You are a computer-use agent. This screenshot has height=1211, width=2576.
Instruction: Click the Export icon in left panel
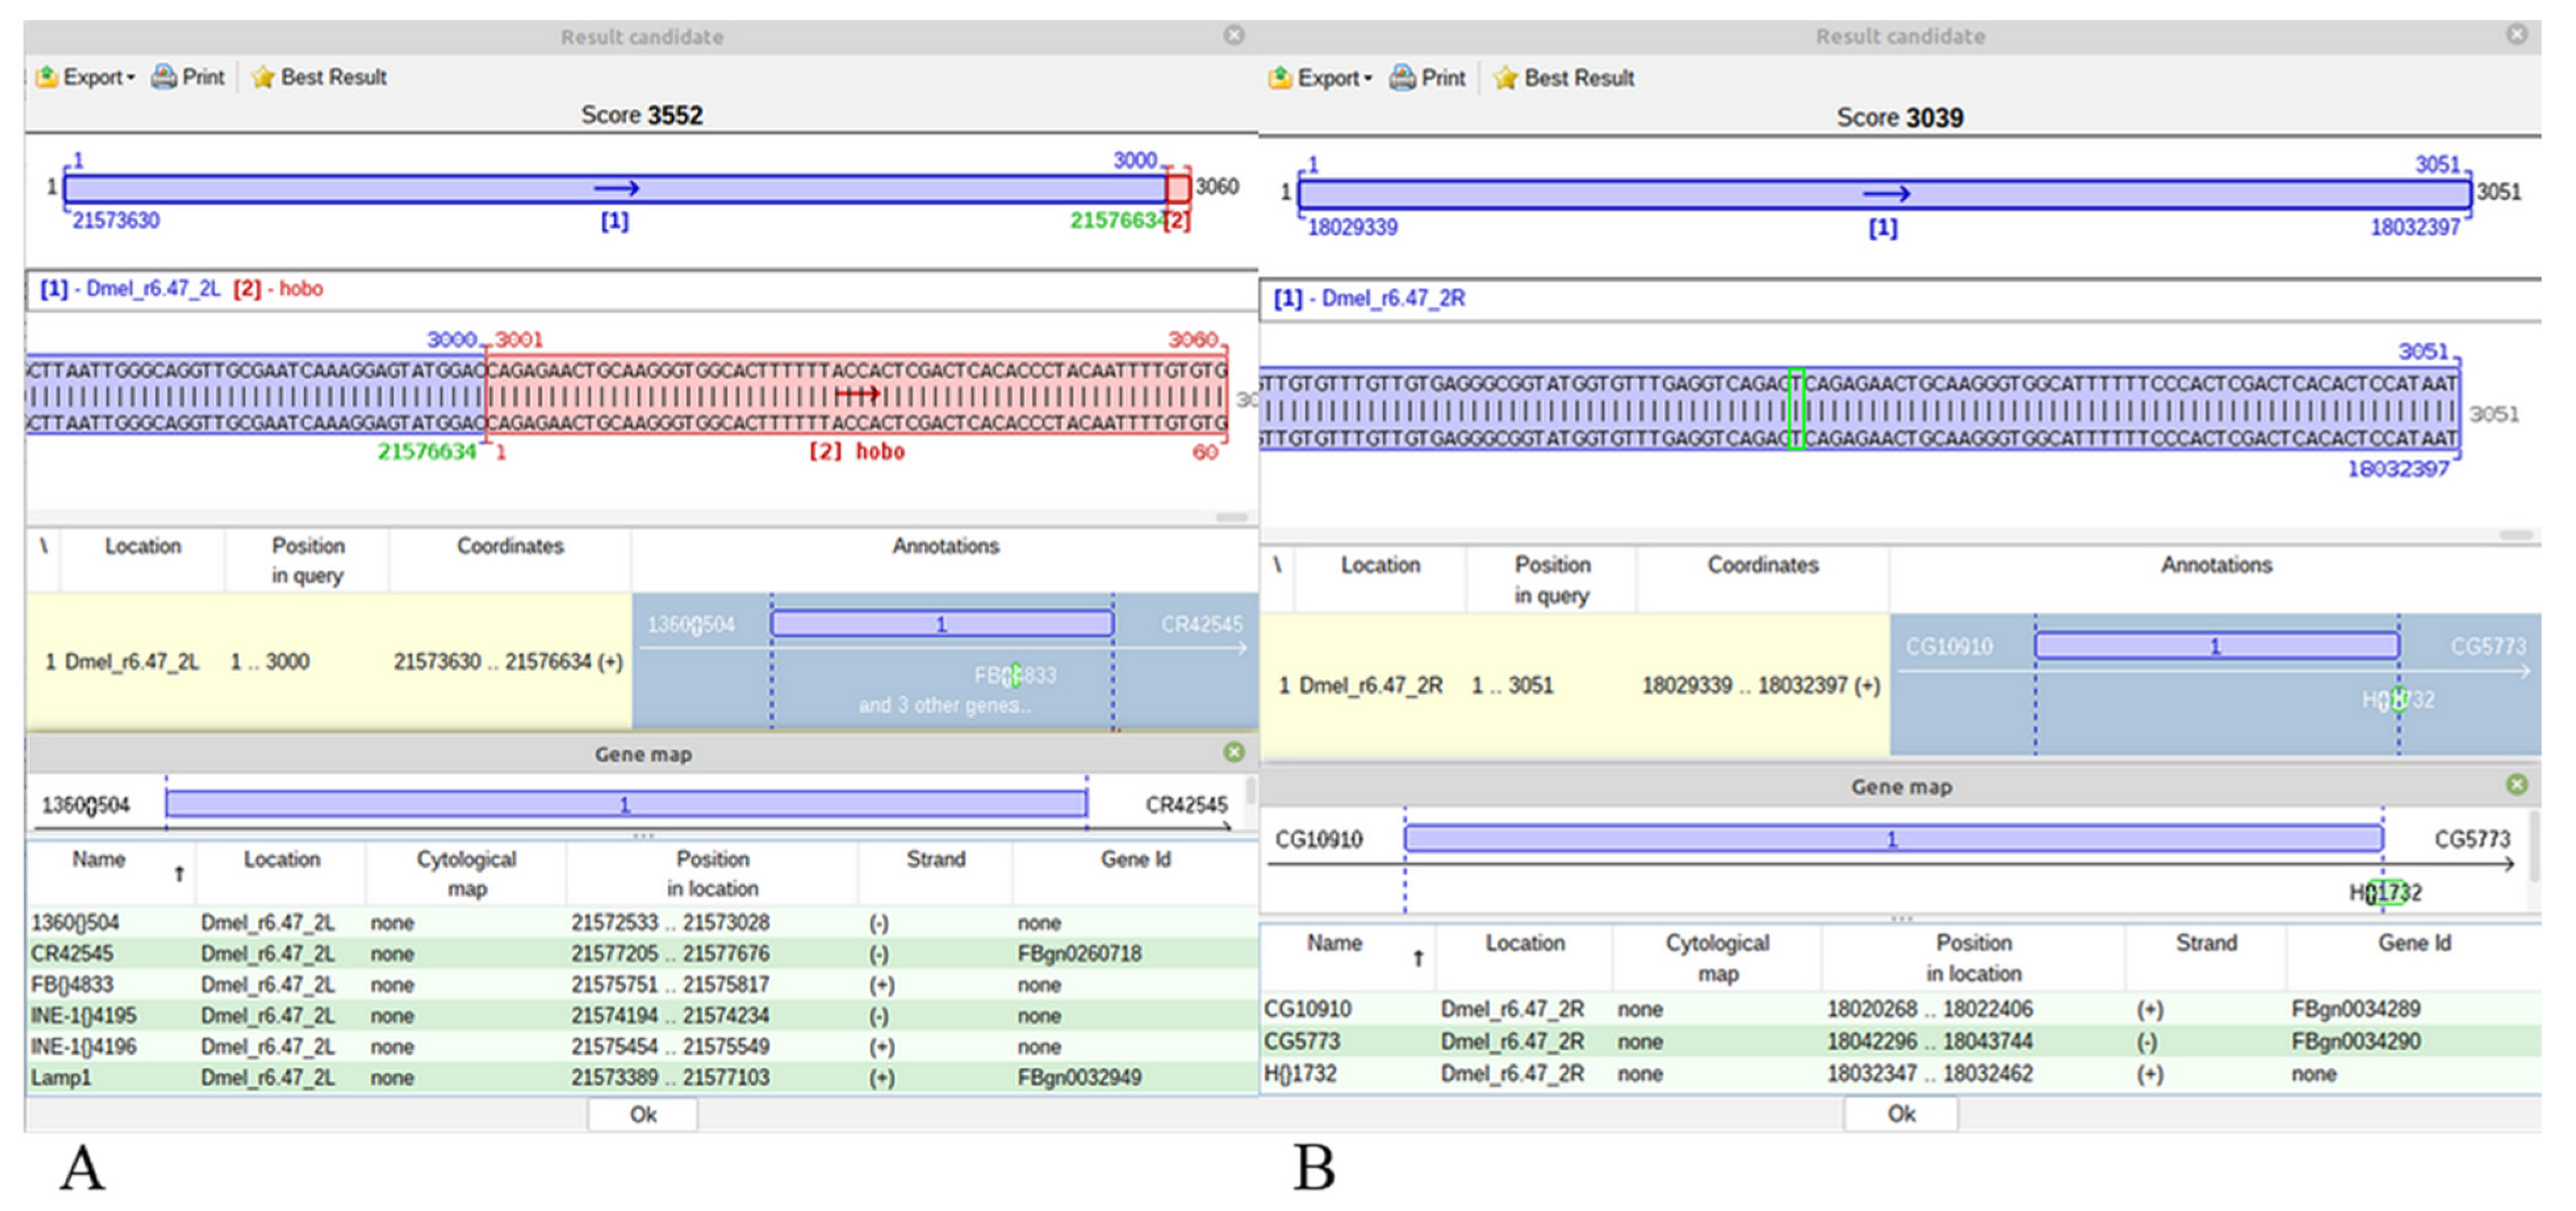coord(46,77)
